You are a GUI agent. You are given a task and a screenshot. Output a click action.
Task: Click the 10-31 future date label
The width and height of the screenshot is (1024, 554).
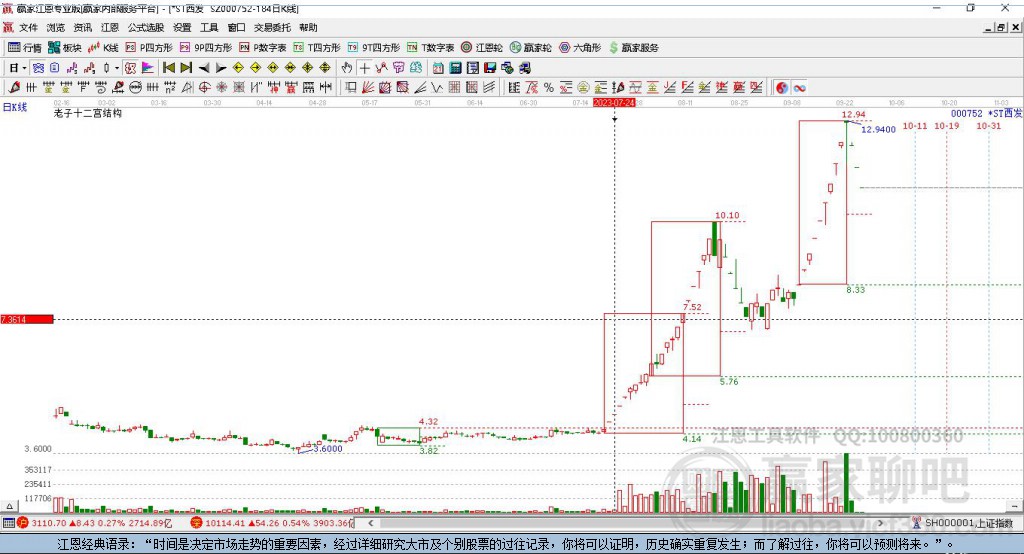pyautogui.click(x=988, y=126)
